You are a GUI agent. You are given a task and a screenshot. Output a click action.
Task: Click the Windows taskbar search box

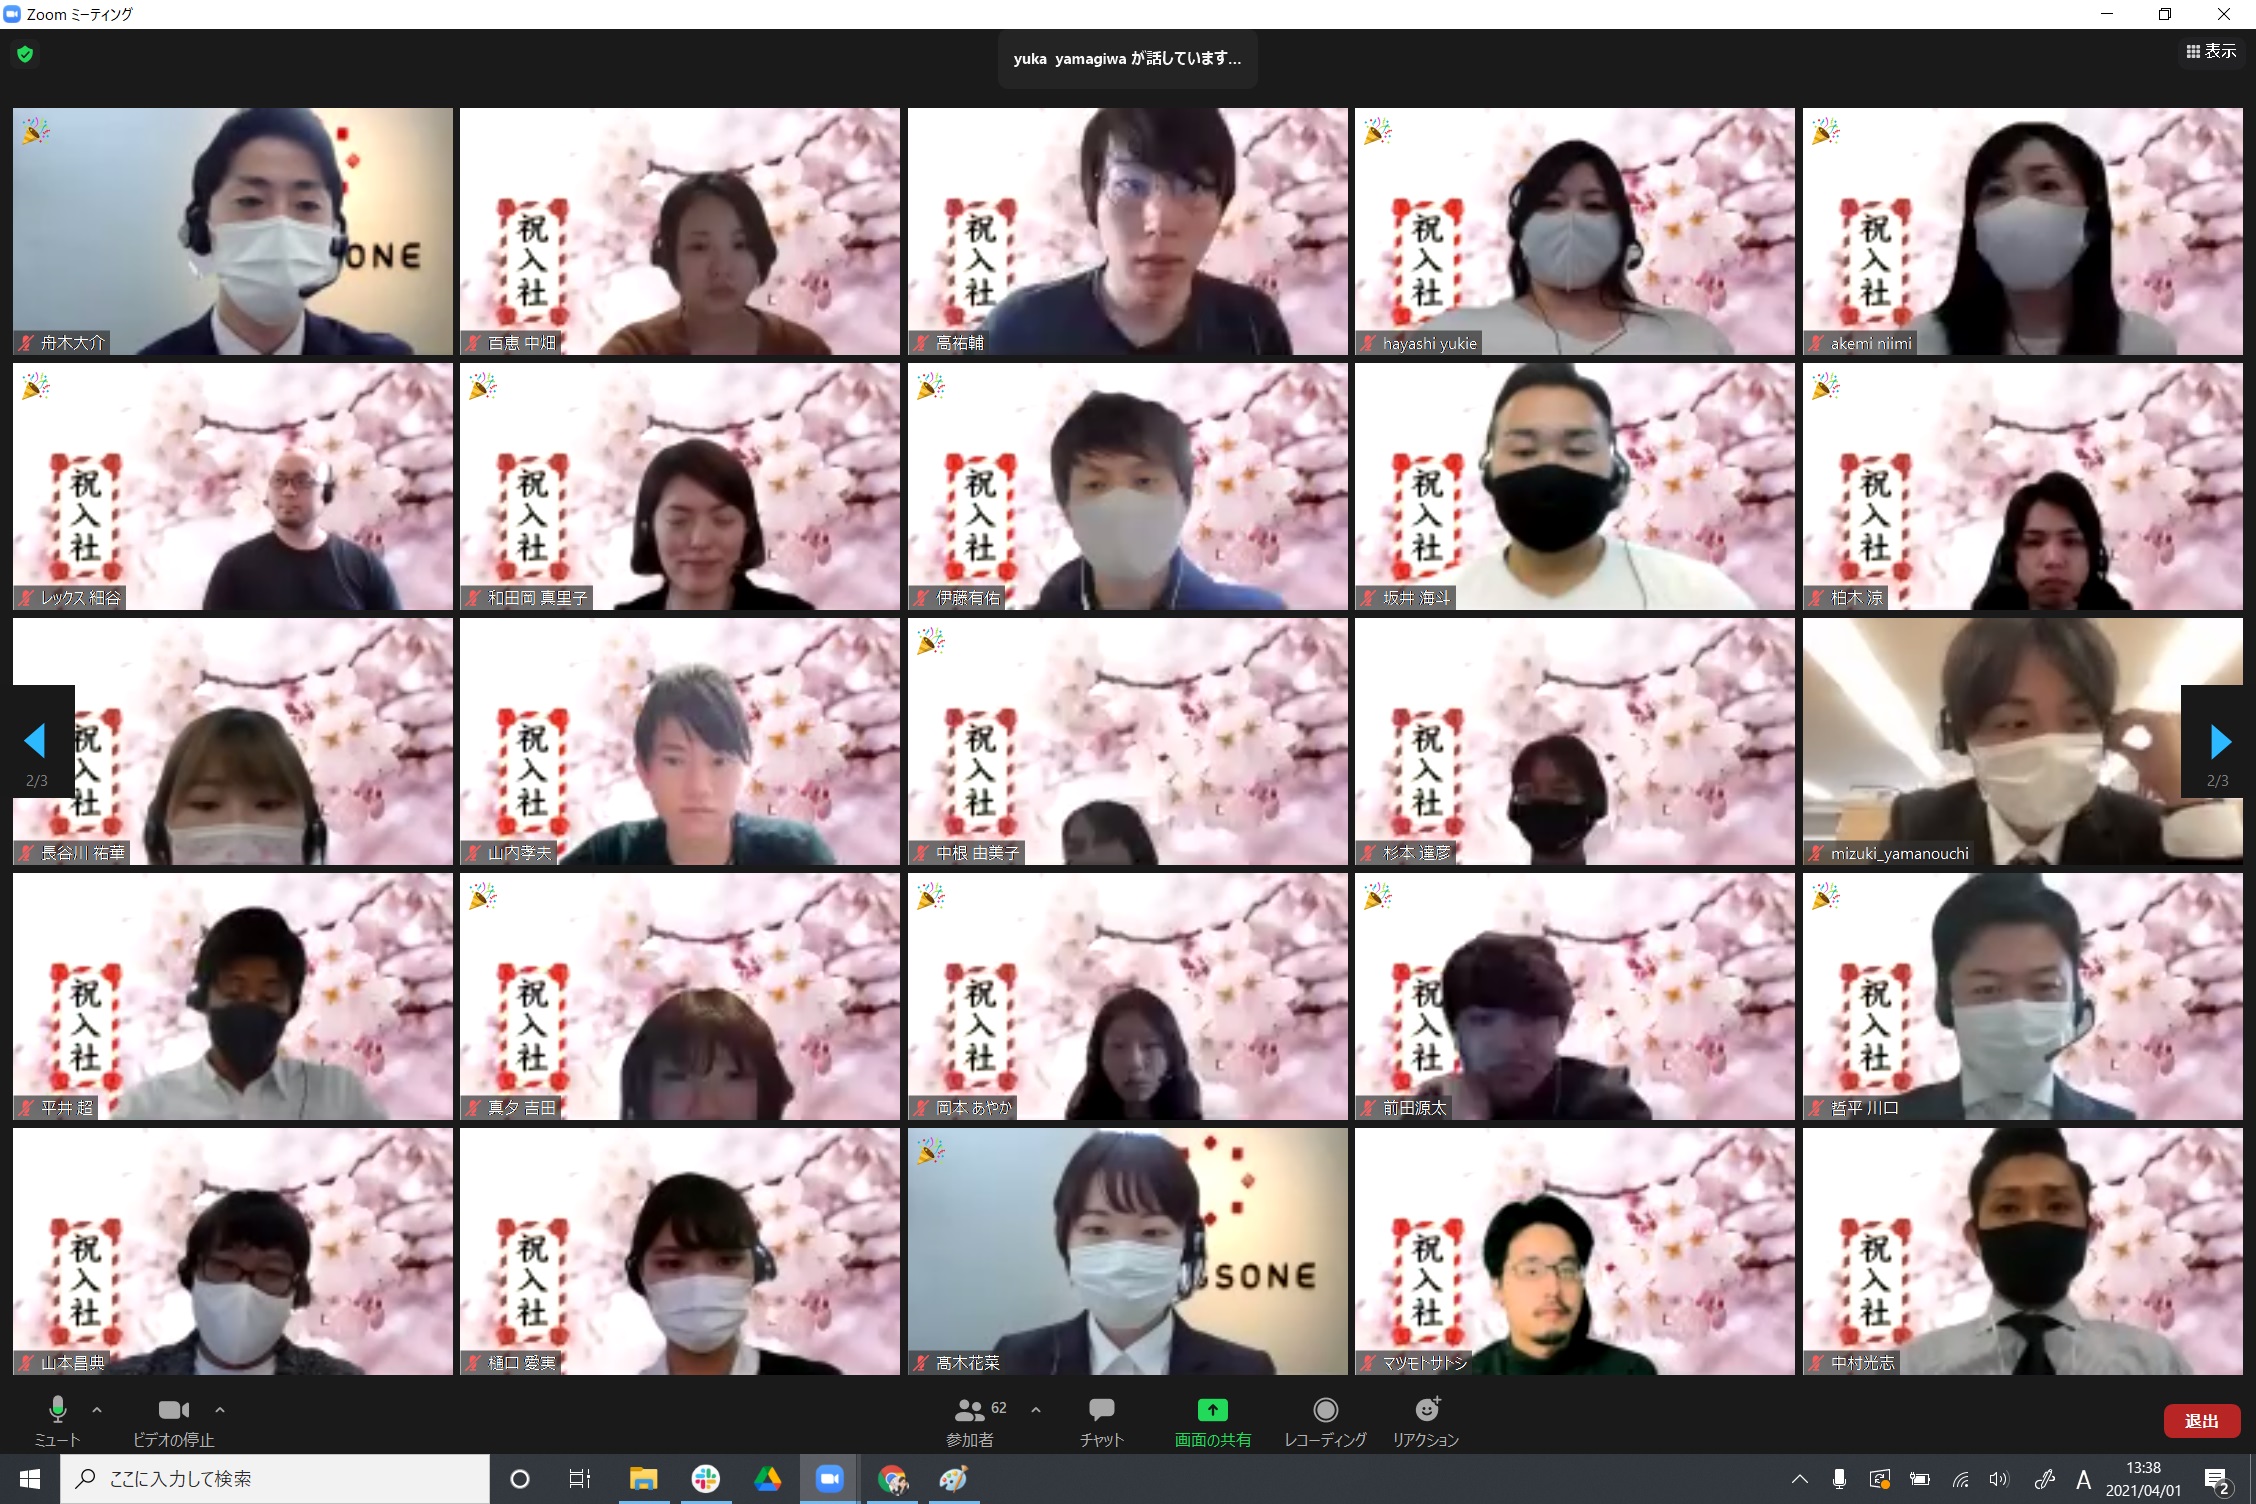pos(275,1479)
